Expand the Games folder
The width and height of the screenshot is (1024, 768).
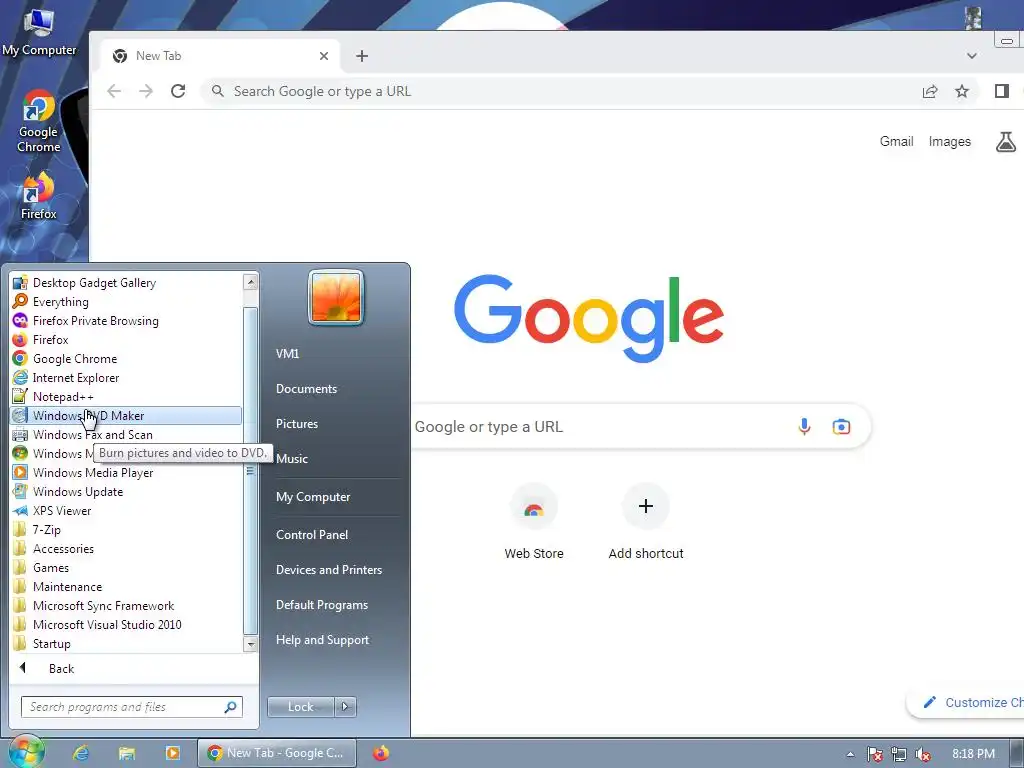click(x=126, y=568)
